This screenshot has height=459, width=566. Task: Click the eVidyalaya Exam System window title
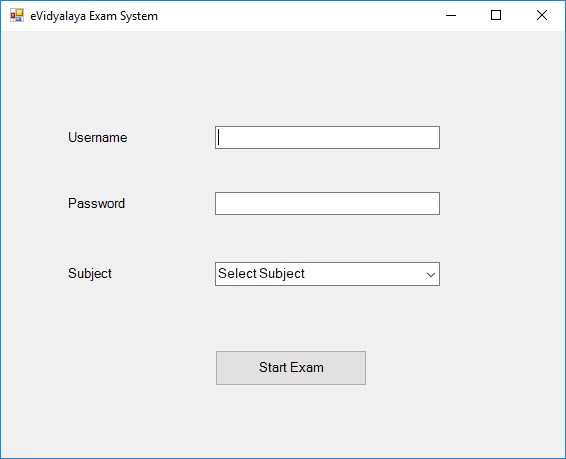point(94,16)
